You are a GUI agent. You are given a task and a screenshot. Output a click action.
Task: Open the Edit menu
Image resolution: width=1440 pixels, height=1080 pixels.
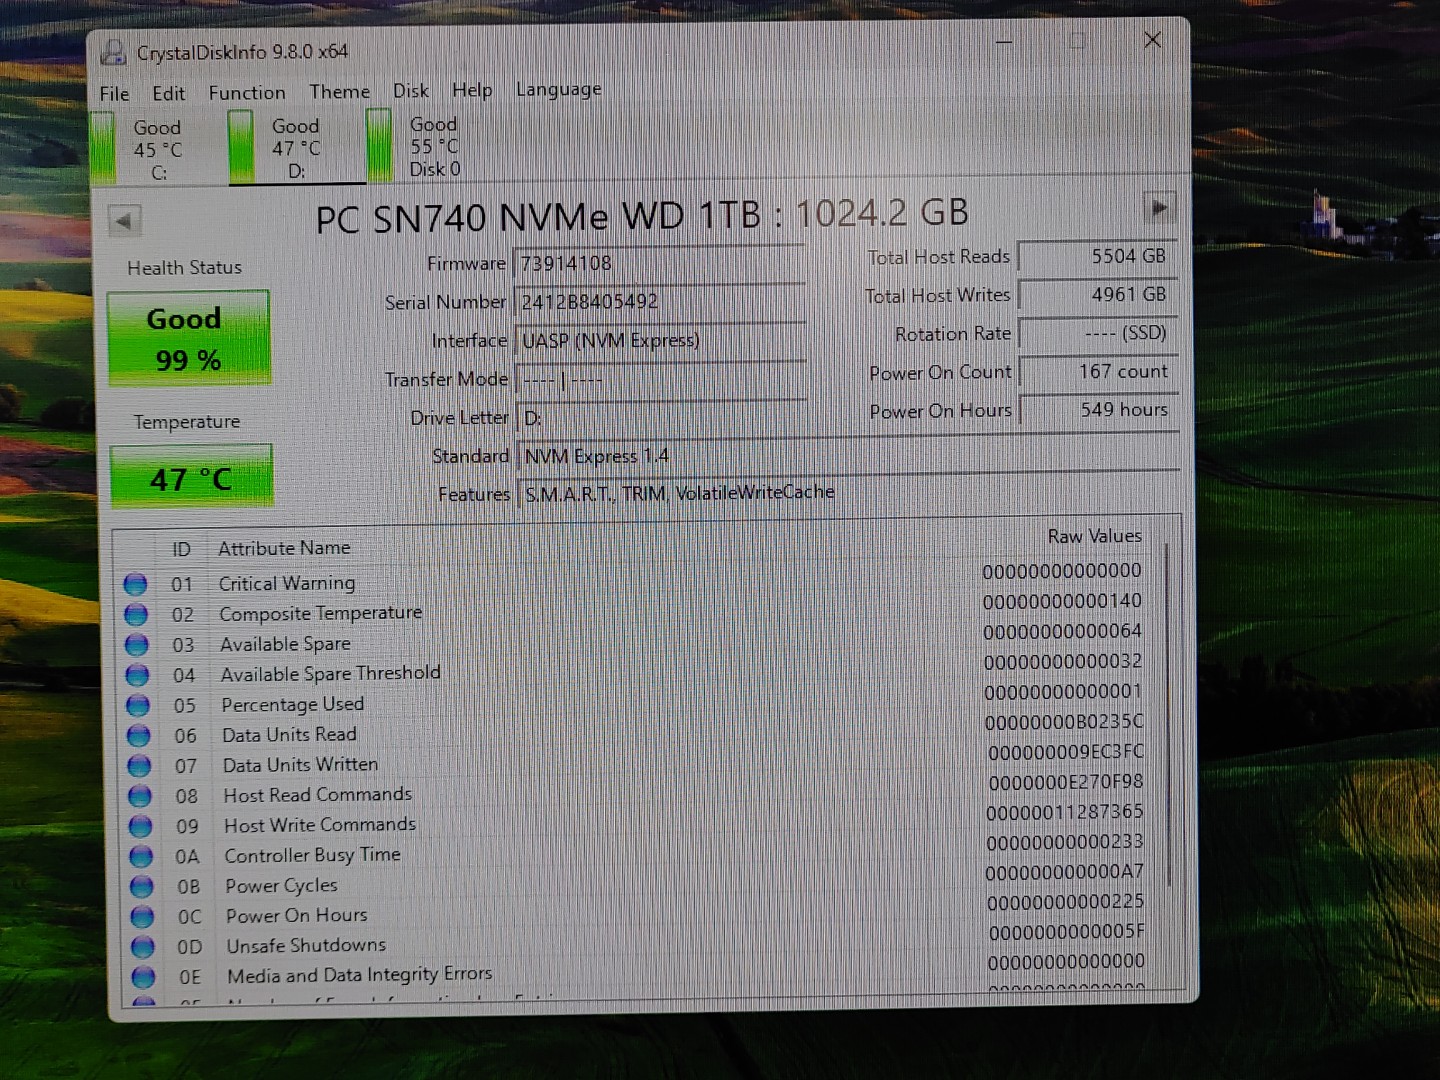[168, 93]
